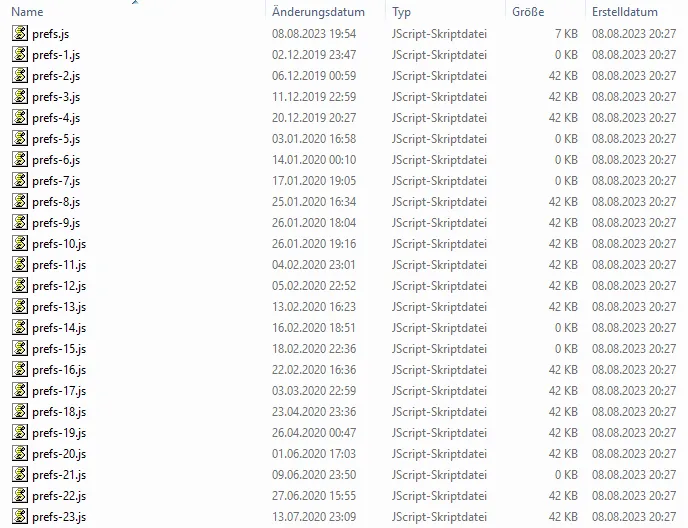Image resolution: width=688 pixels, height=528 pixels.
Task: Select the icon of prefs-23.js
Action: pos(20,517)
